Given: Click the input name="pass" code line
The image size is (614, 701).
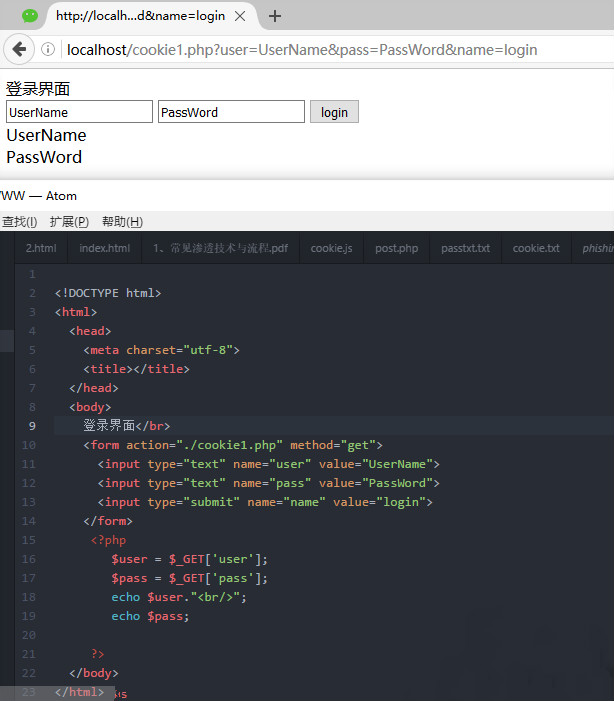Looking at the screenshot, I should coord(269,483).
